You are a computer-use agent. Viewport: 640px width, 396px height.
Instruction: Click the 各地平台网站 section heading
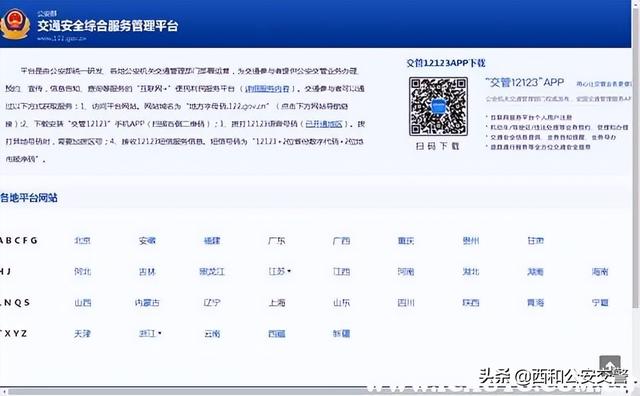29,198
